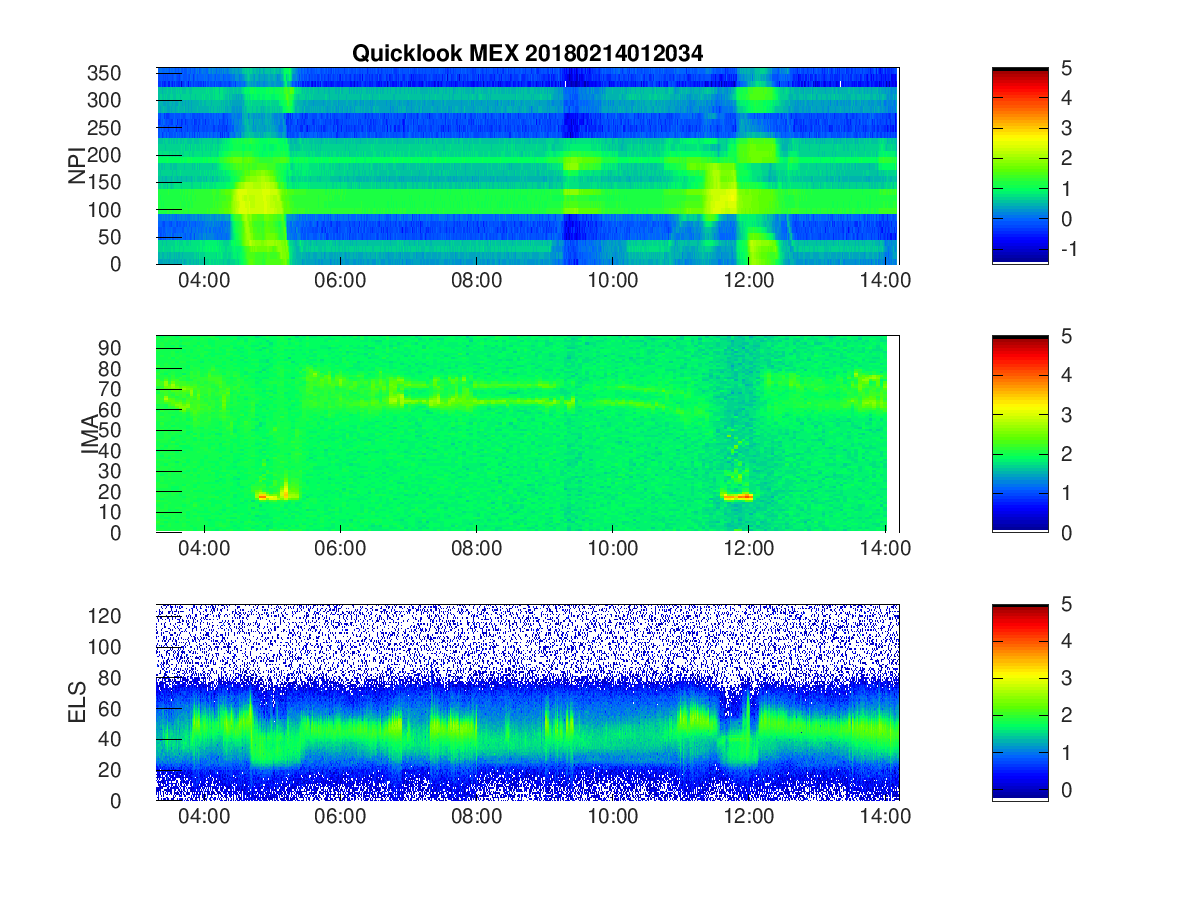
Task: Select the NPI panel colorbar
Action: pyautogui.click(x=1020, y=166)
